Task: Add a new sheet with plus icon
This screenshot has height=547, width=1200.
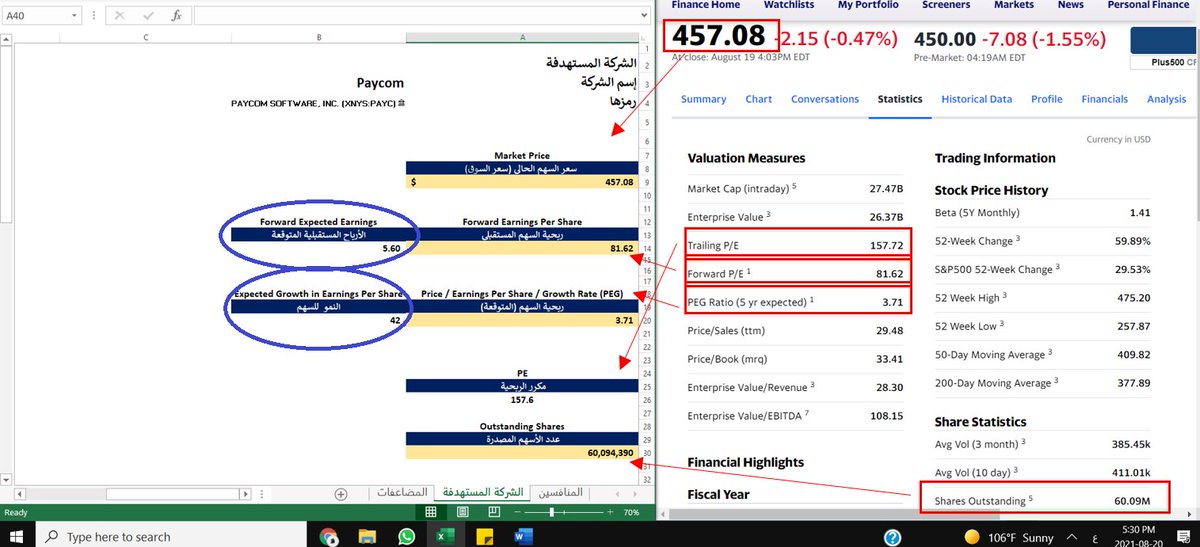Action: pyautogui.click(x=341, y=494)
